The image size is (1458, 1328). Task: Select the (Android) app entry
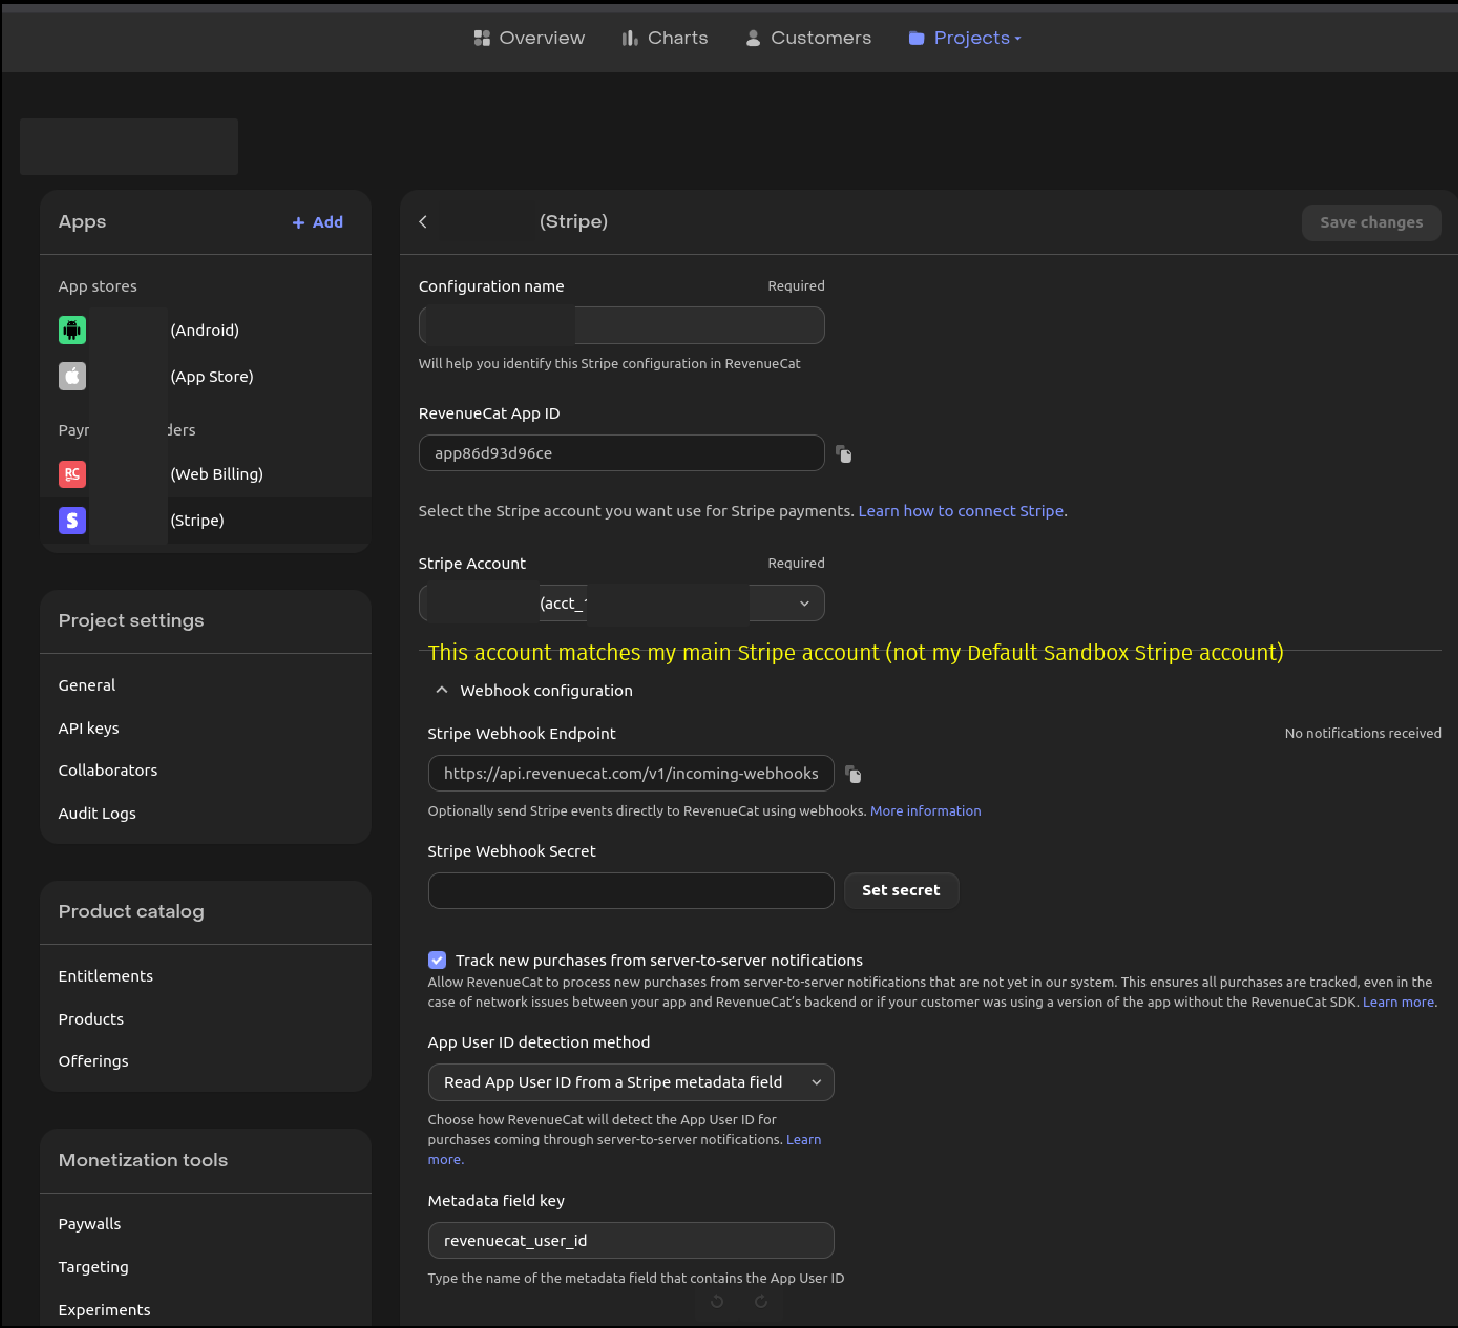[x=206, y=330]
